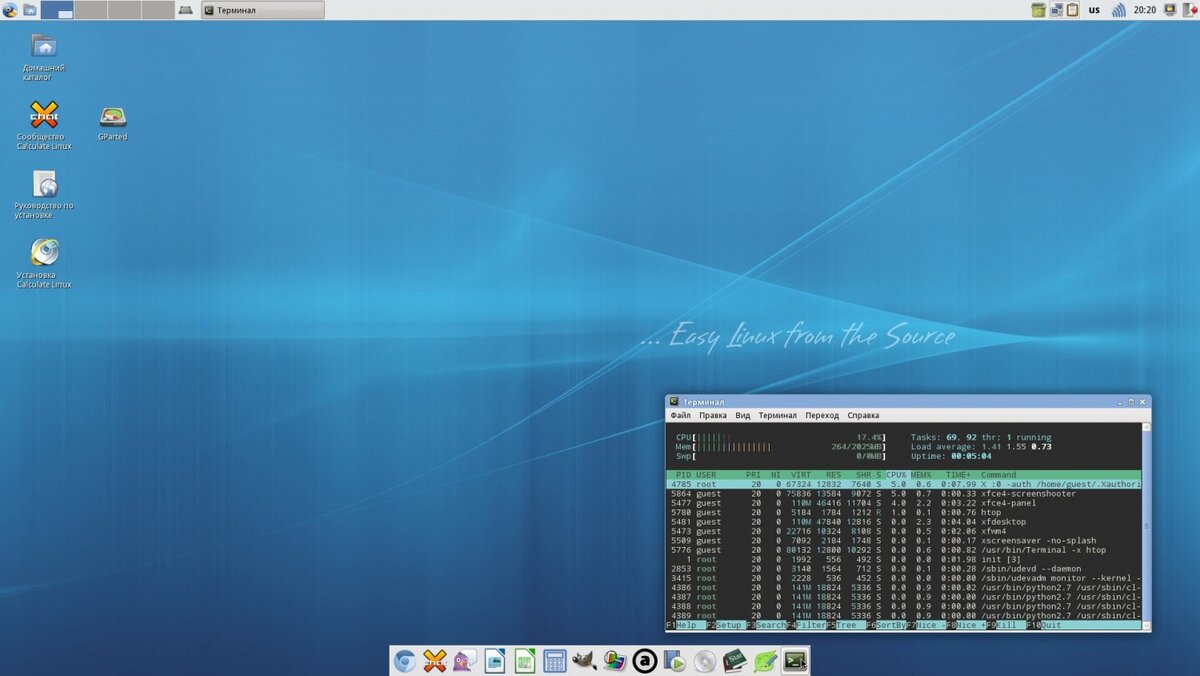Open the Chromium browser from the dock
Image resolution: width=1200 pixels, height=676 pixels.
(406, 661)
